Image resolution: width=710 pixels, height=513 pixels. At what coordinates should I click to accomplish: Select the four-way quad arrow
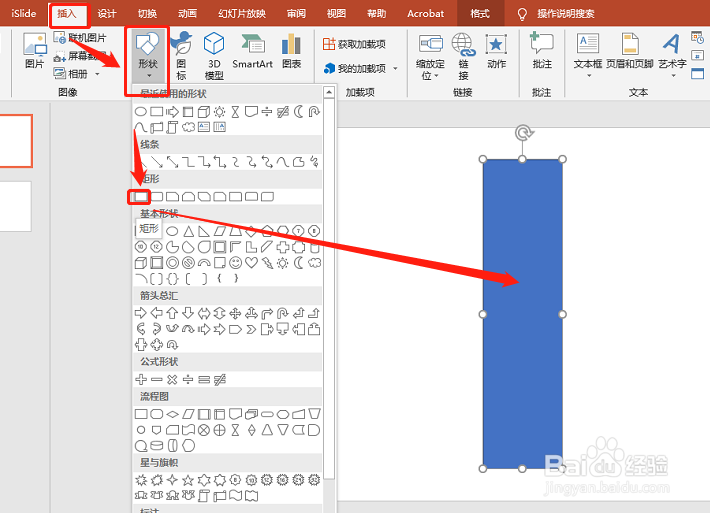tap(235, 313)
